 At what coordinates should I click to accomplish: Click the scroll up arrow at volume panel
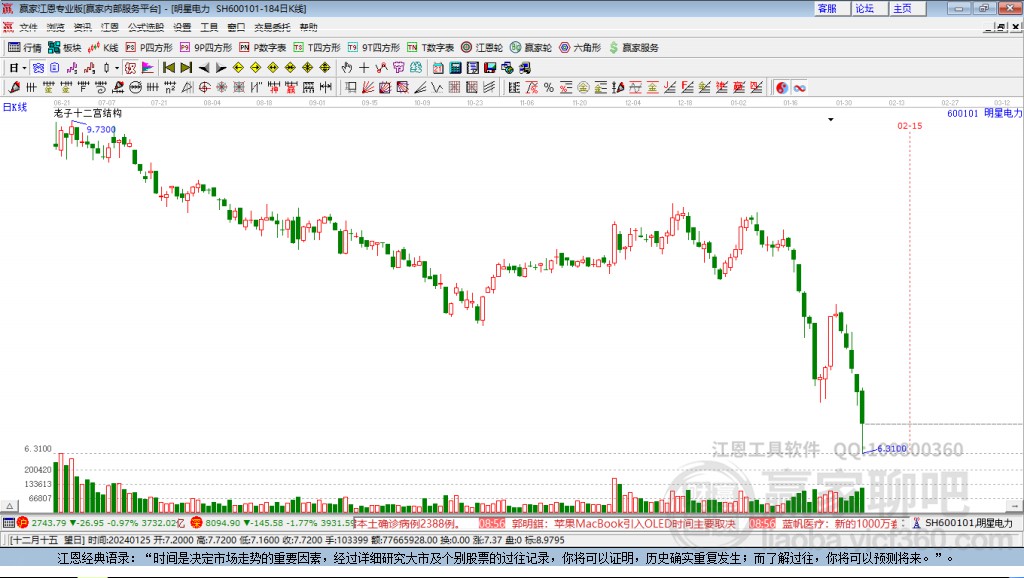click(x=10, y=506)
